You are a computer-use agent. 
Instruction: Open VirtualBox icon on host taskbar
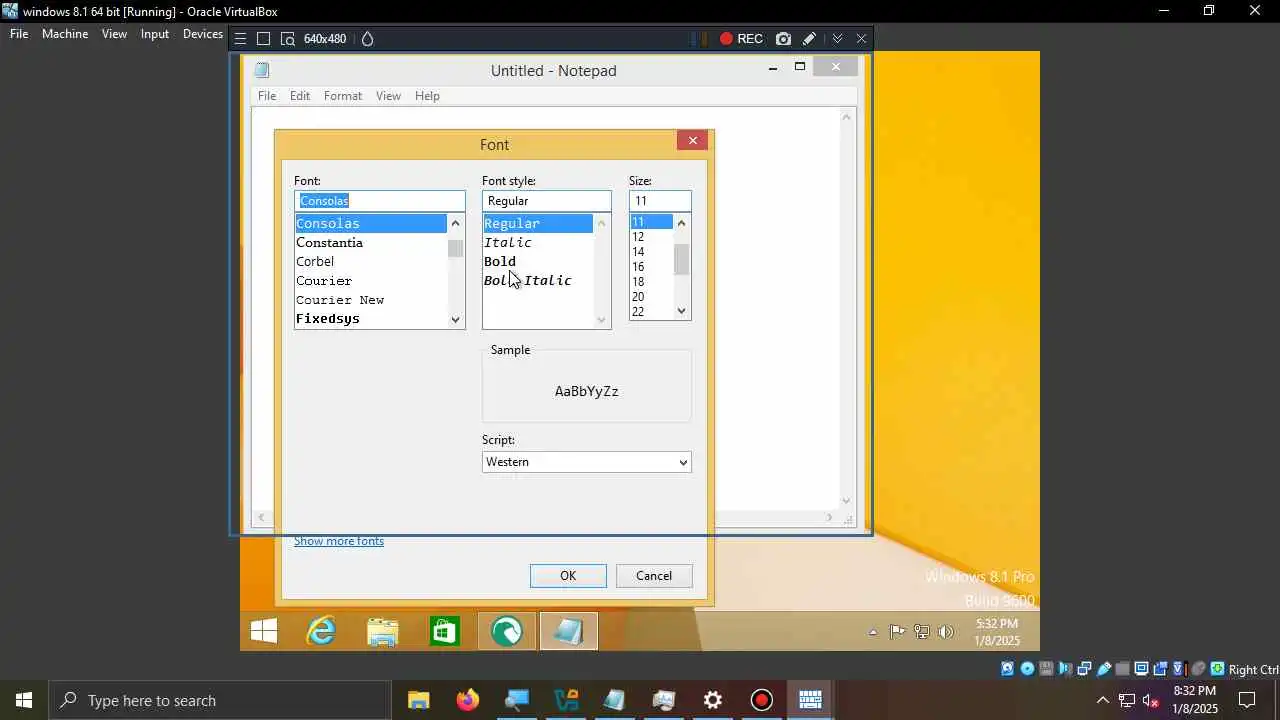click(566, 700)
